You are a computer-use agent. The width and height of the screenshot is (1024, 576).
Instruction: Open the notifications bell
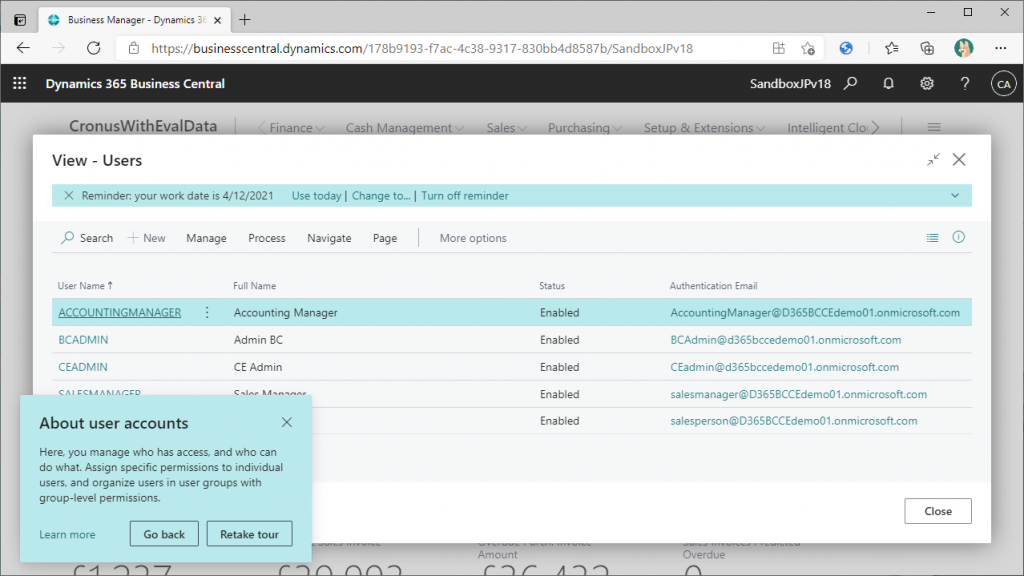(888, 84)
